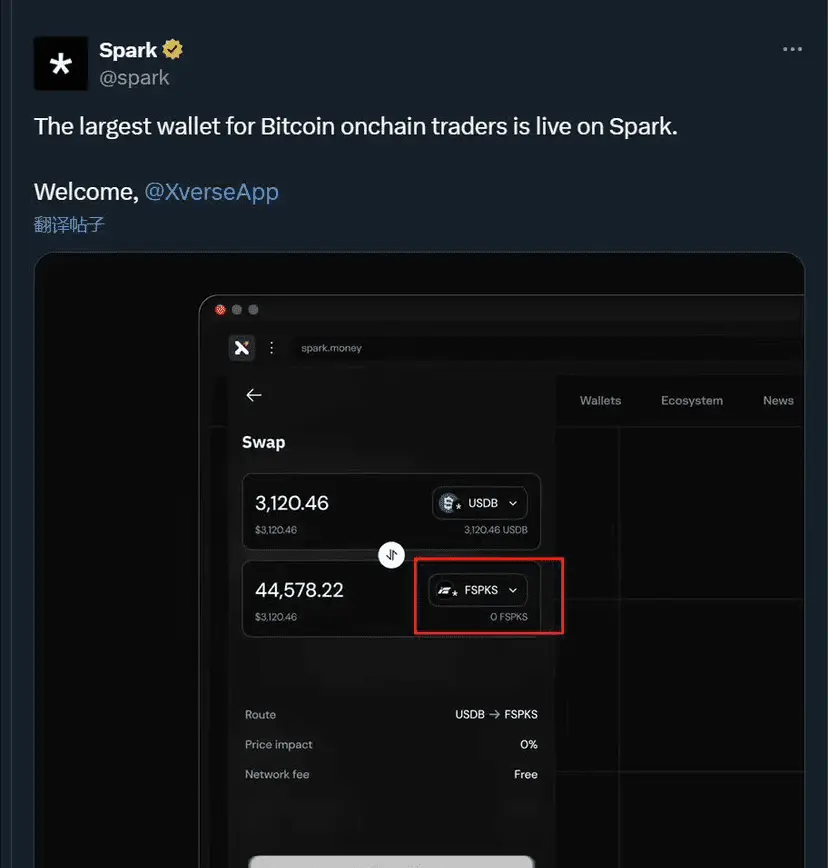Open the News tab
This screenshot has width=828, height=868.
[x=778, y=401]
